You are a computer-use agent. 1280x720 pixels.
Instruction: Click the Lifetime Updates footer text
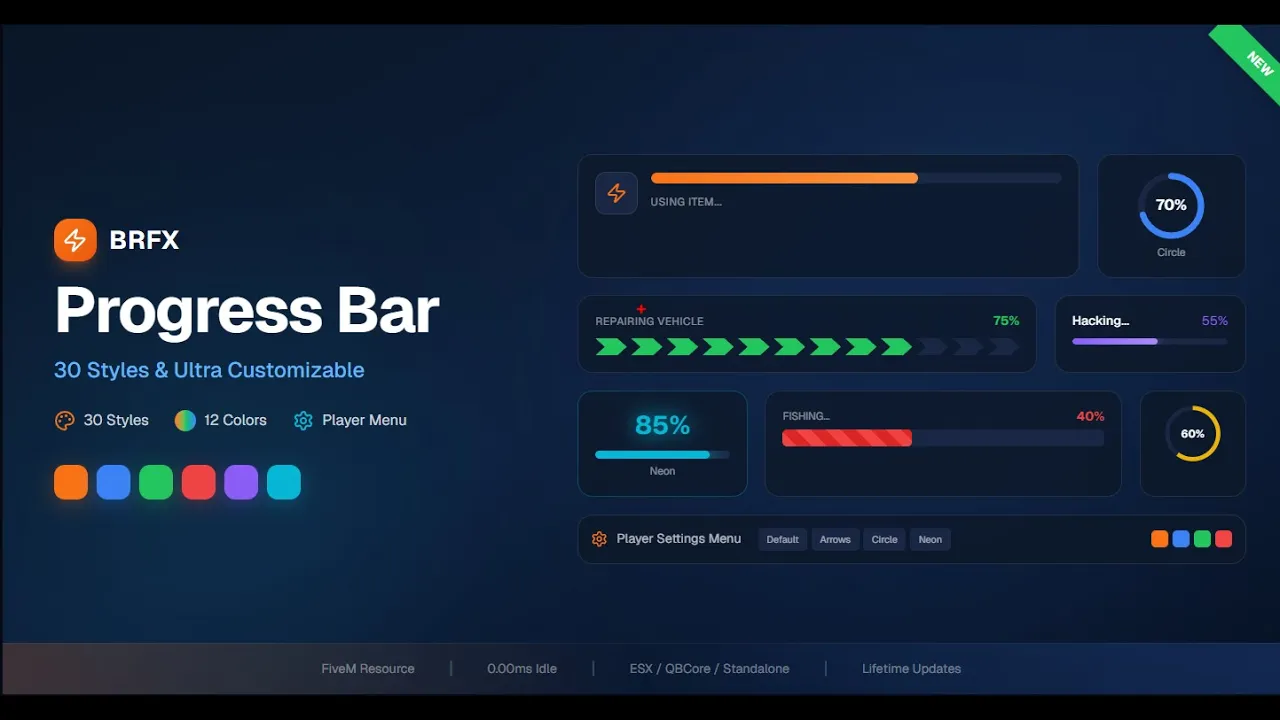(x=911, y=669)
